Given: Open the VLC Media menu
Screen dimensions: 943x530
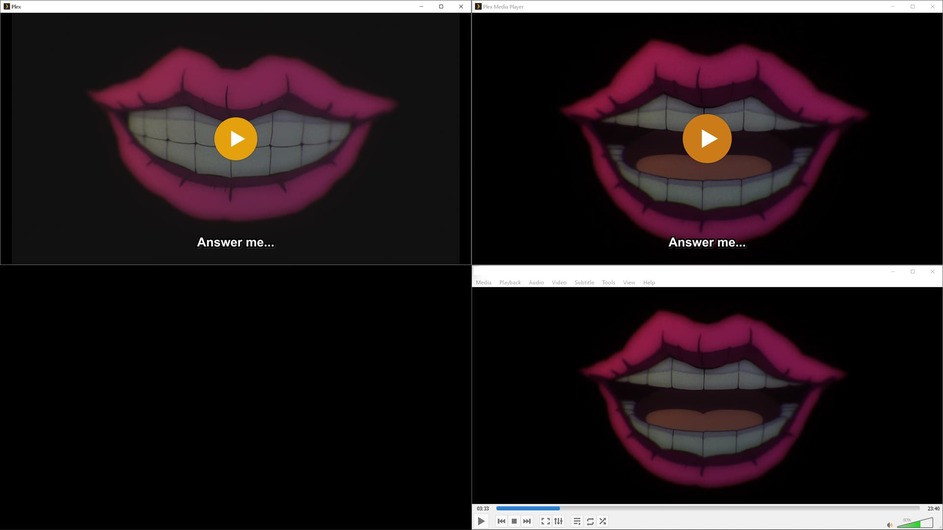Looking at the screenshot, I should [x=484, y=282].
